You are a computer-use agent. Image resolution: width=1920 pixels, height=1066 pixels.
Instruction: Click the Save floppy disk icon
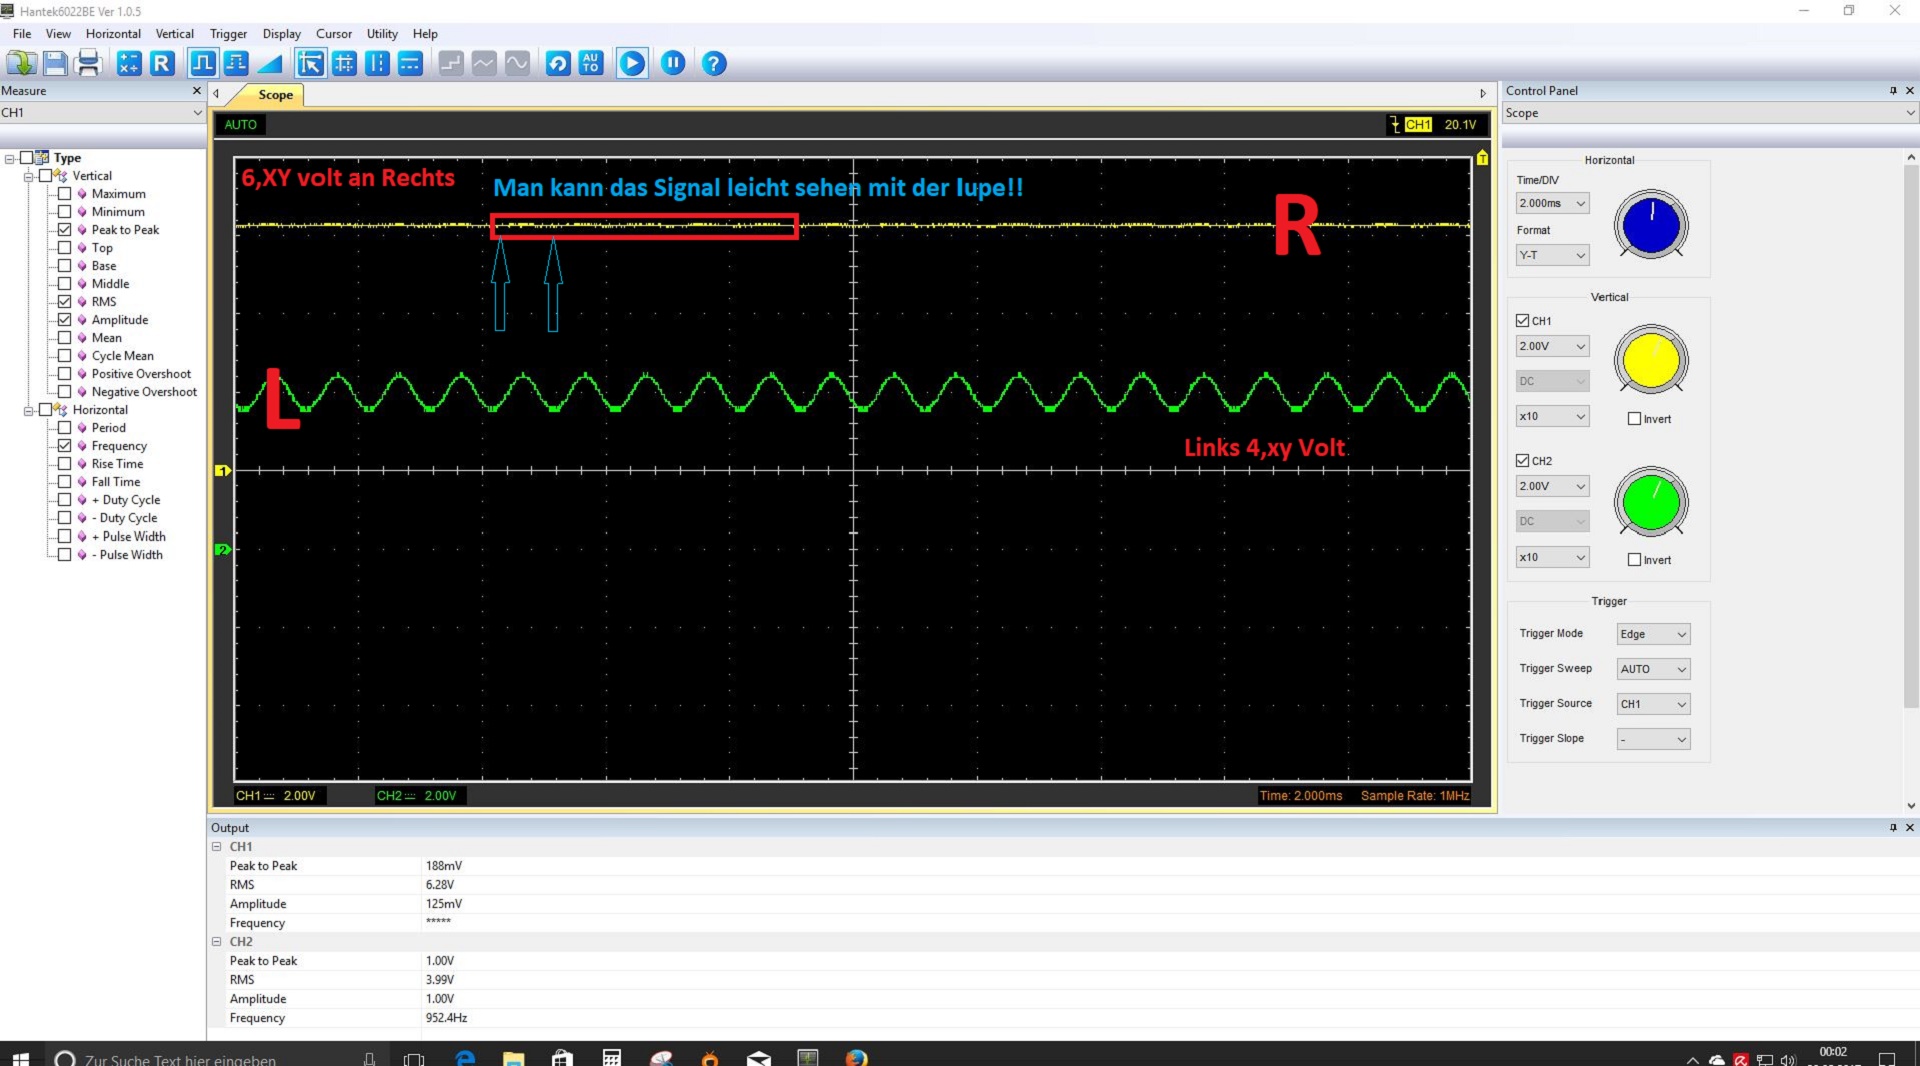(56, 64)
